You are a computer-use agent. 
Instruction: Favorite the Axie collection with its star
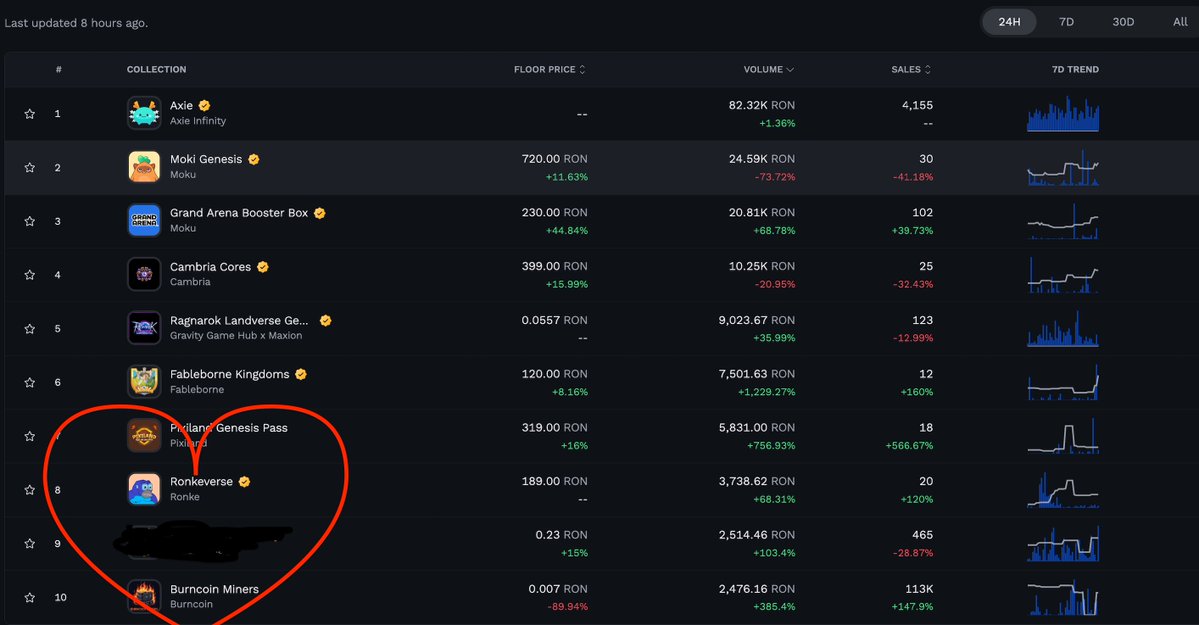[30, 114]
